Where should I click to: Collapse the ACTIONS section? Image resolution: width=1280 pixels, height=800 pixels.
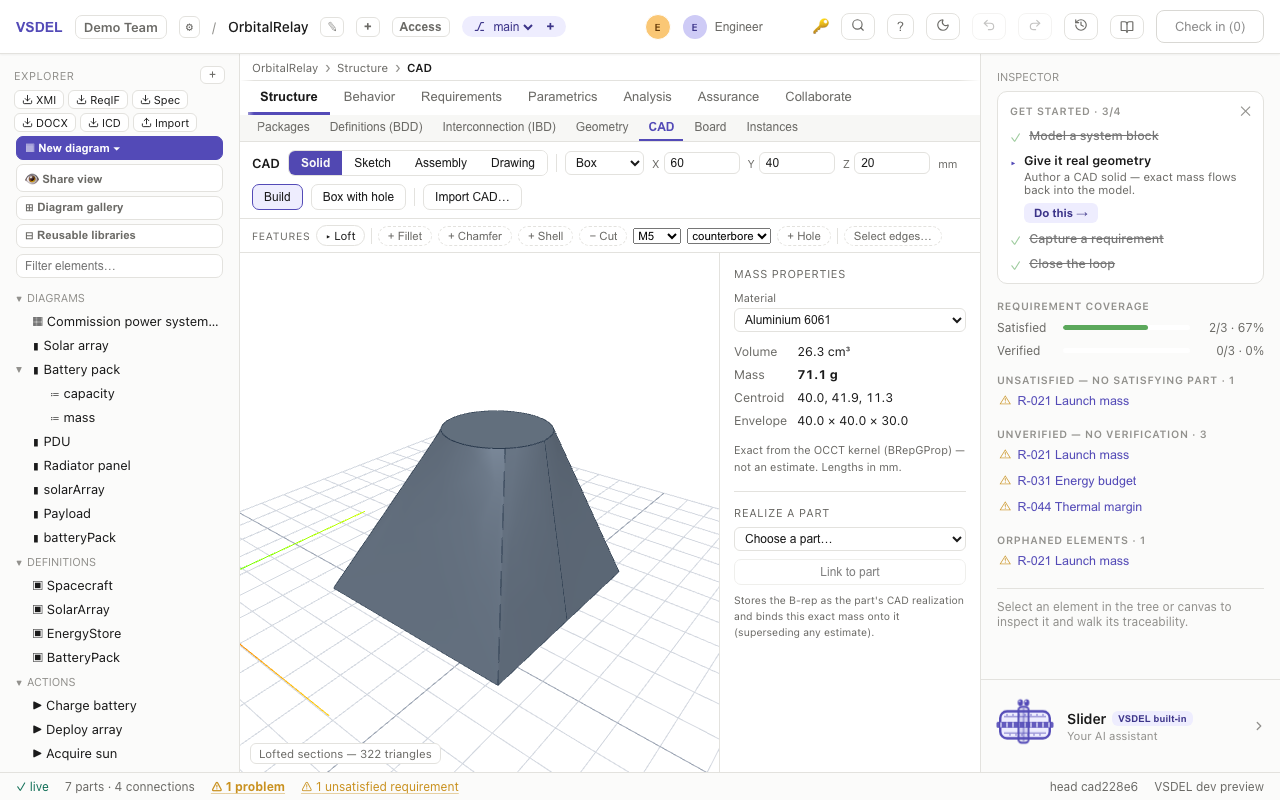click(19, 682)
